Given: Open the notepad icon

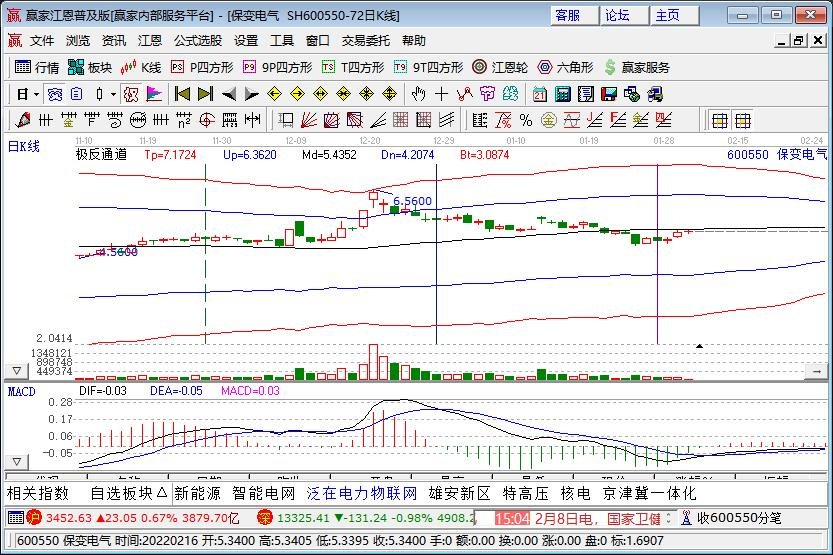Looking at the screenshot, I should [x=585, y=94].
